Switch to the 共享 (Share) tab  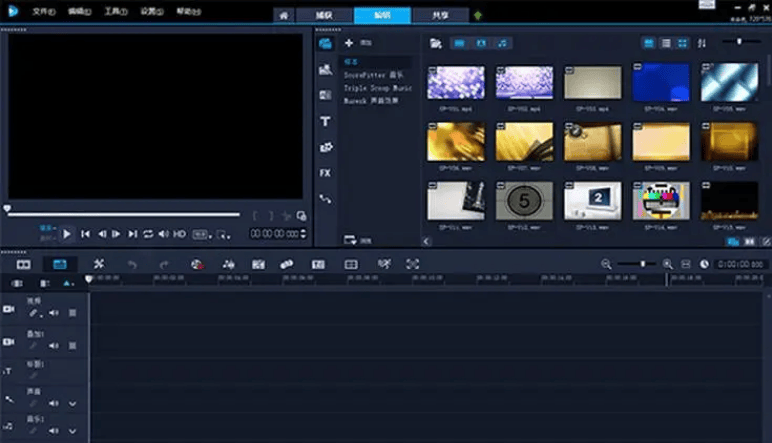[440, 16]
